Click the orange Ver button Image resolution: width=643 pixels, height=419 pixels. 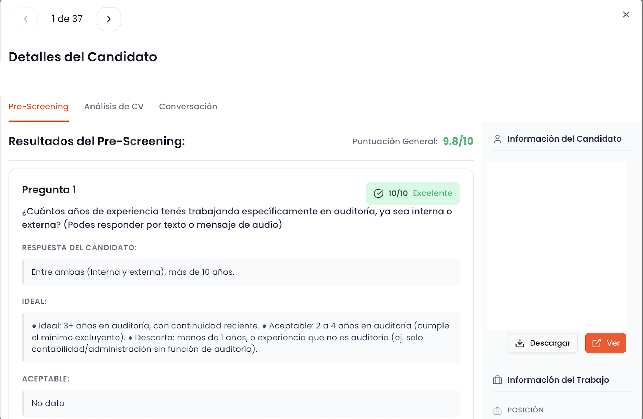(x=605, y=343)
